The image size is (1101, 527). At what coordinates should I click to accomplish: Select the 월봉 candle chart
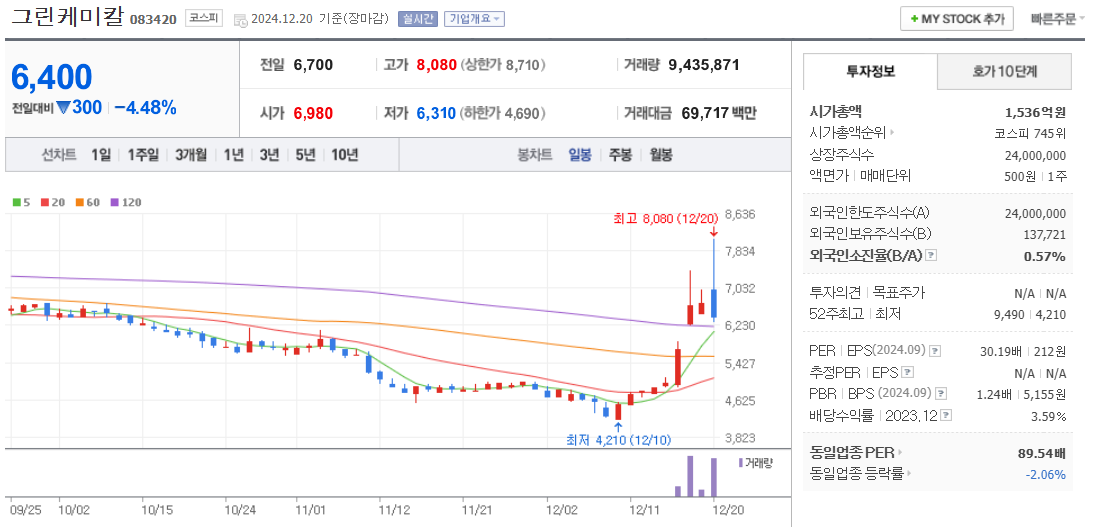[x=661, y=155]
